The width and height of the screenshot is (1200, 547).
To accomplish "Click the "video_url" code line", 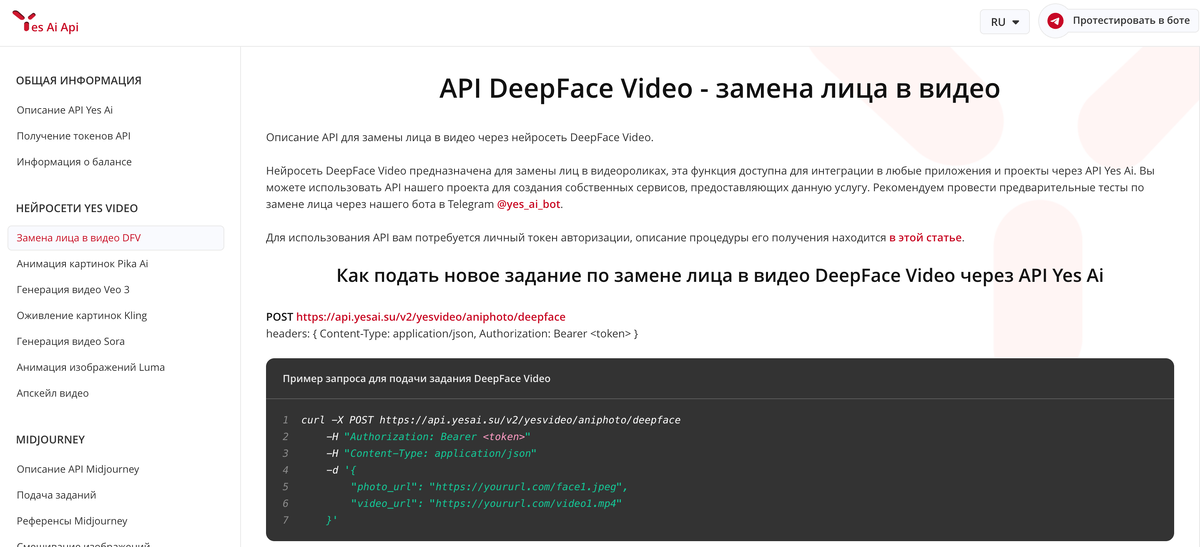I will (x=486, y=504).
